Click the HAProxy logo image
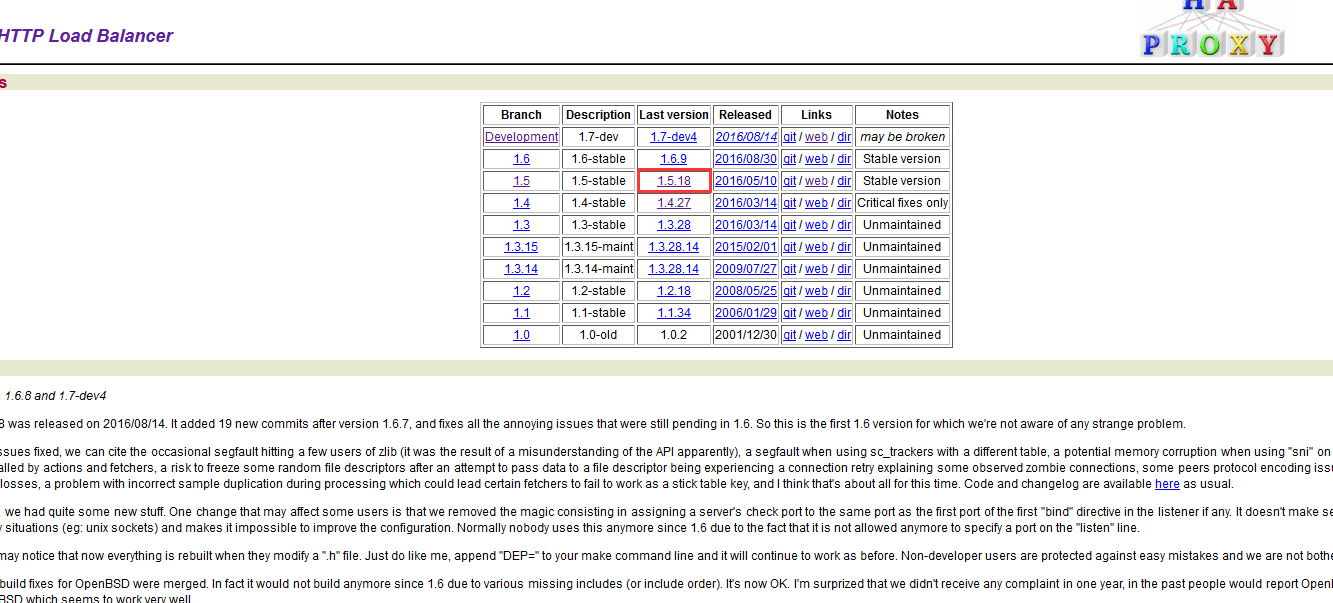The height and width of the screenshot is (603, 1333). (1212, 29)
